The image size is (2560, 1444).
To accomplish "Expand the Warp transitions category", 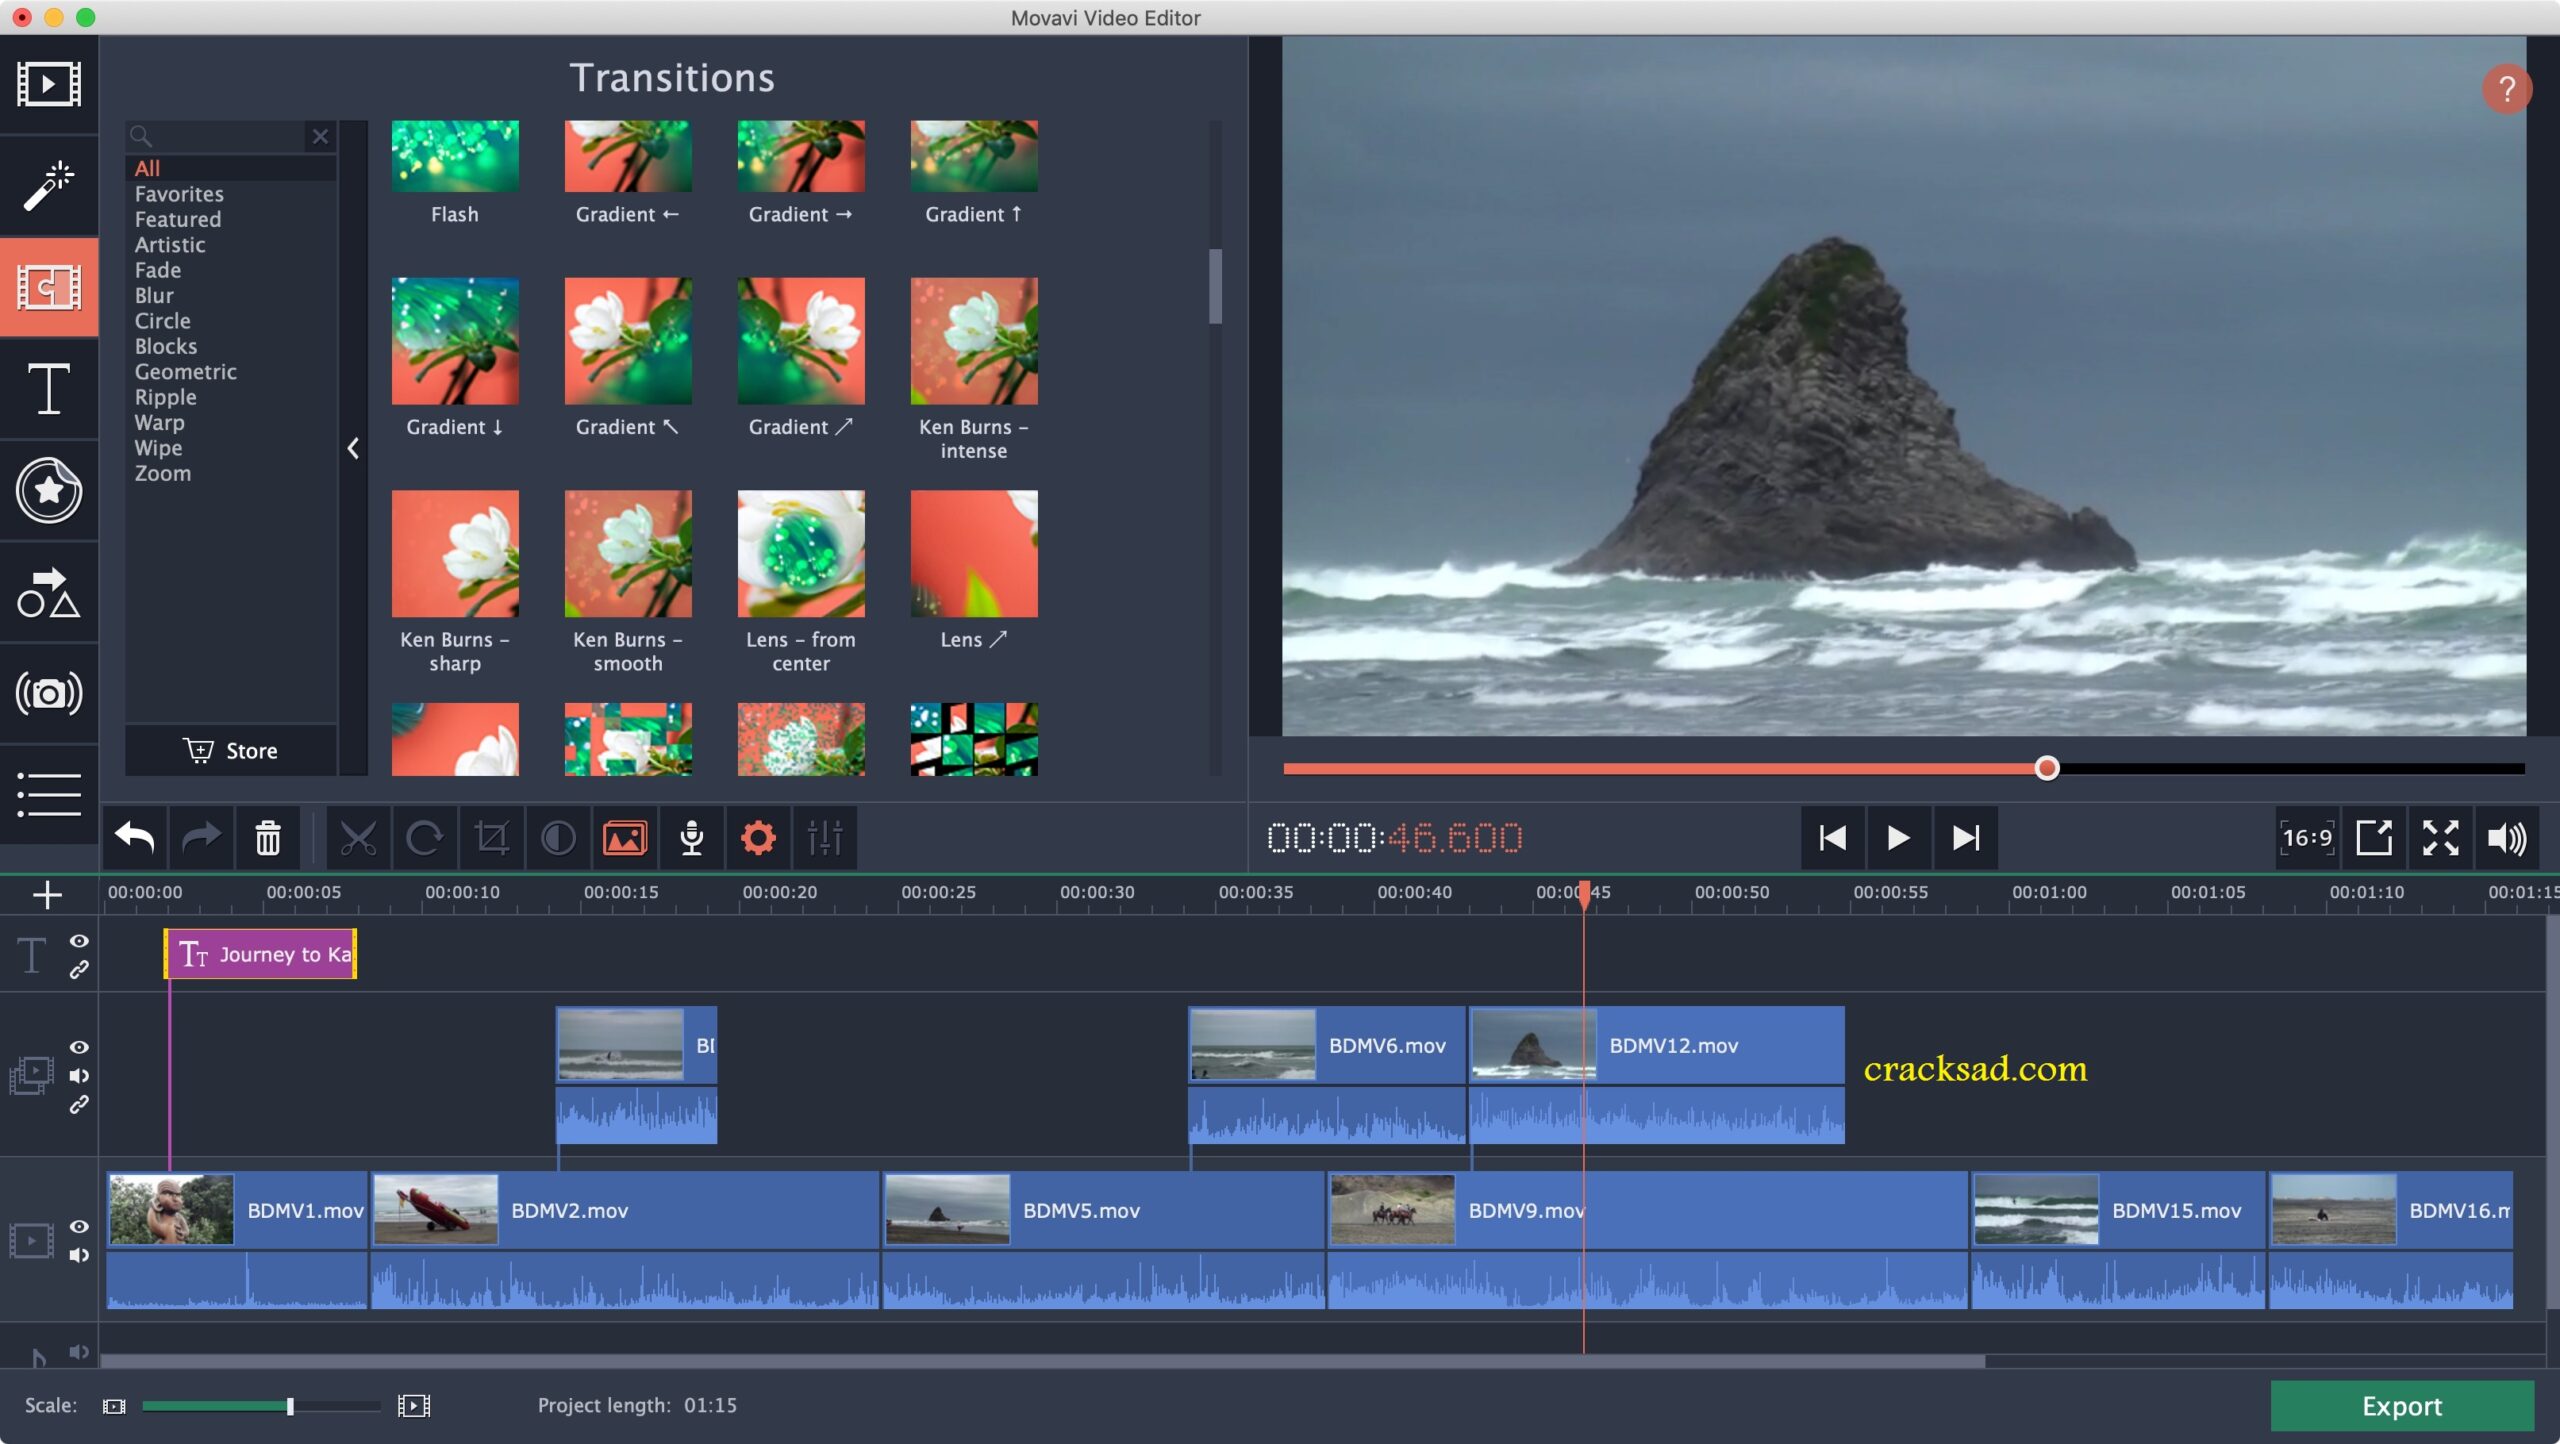I will pos(160,420).
